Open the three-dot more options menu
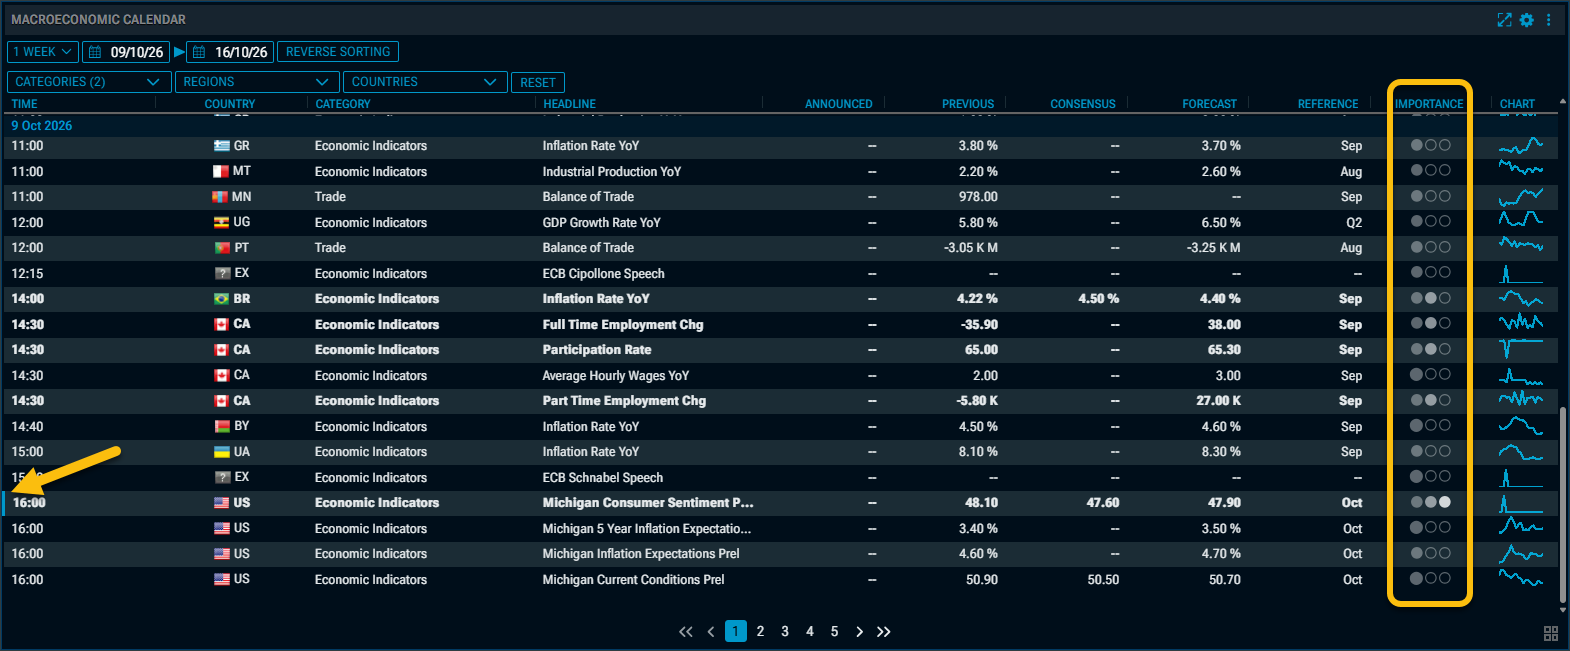Image resolution: width=1570 pixels, height=651 pixels. pyautogui.click(x=1548, y=20)
